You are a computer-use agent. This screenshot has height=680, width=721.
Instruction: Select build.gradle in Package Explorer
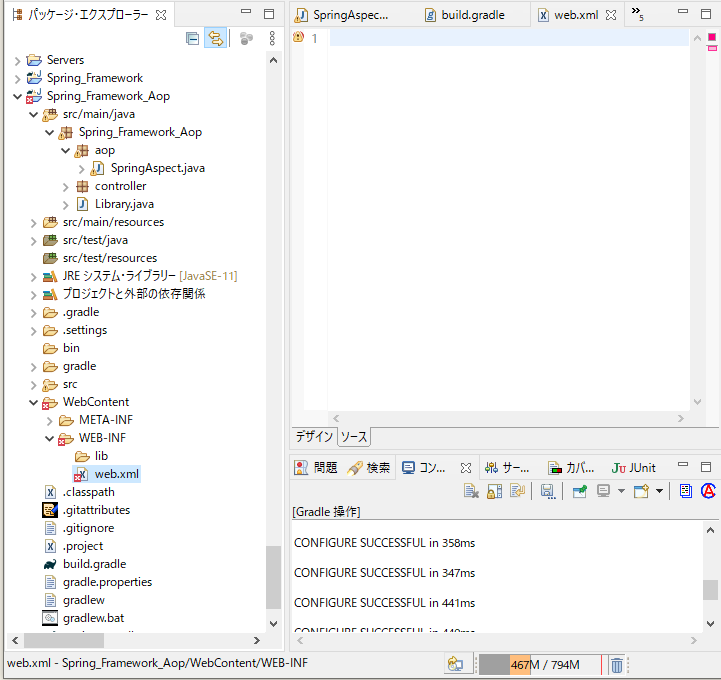(94, 564)
